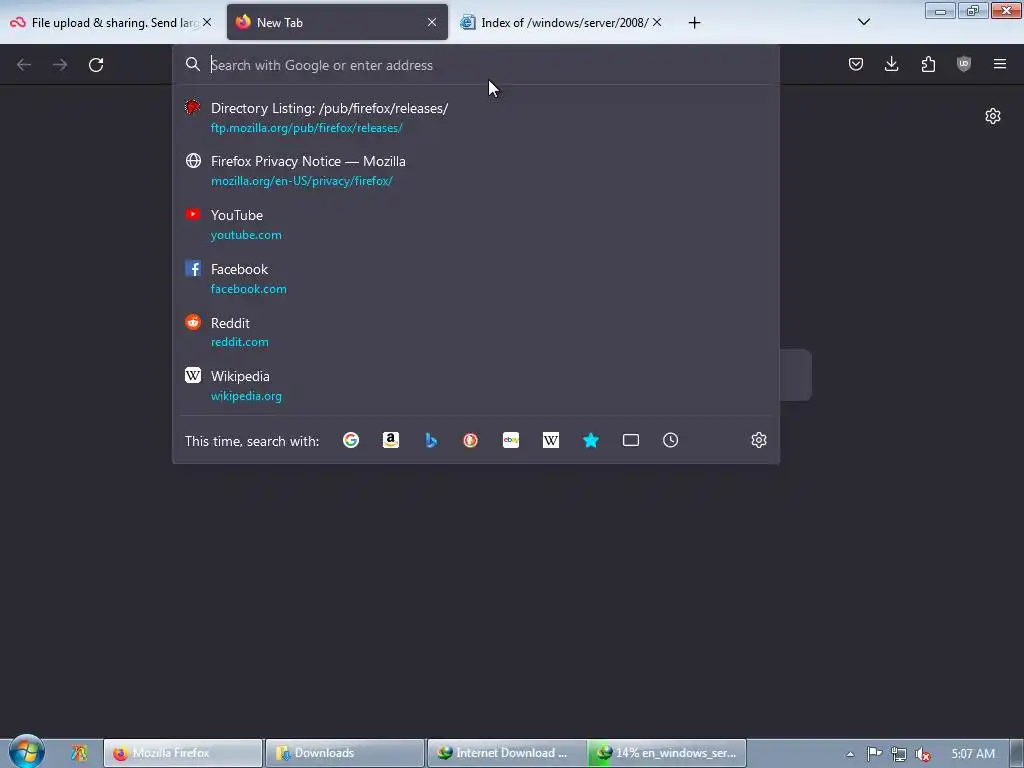Image resolution: width=1024 pixels, height=768 pixels.
Task: Open the YouTube suggestion
Action: click(x=475, y=225)
